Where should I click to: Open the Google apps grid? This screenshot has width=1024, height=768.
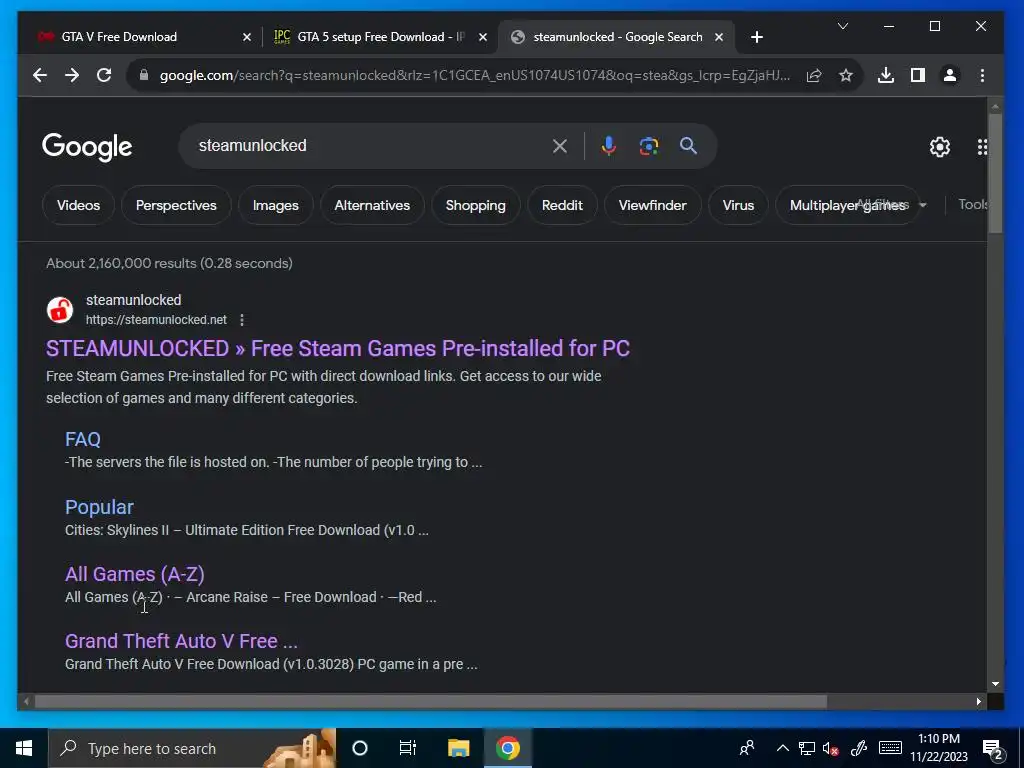pos(982,147)
